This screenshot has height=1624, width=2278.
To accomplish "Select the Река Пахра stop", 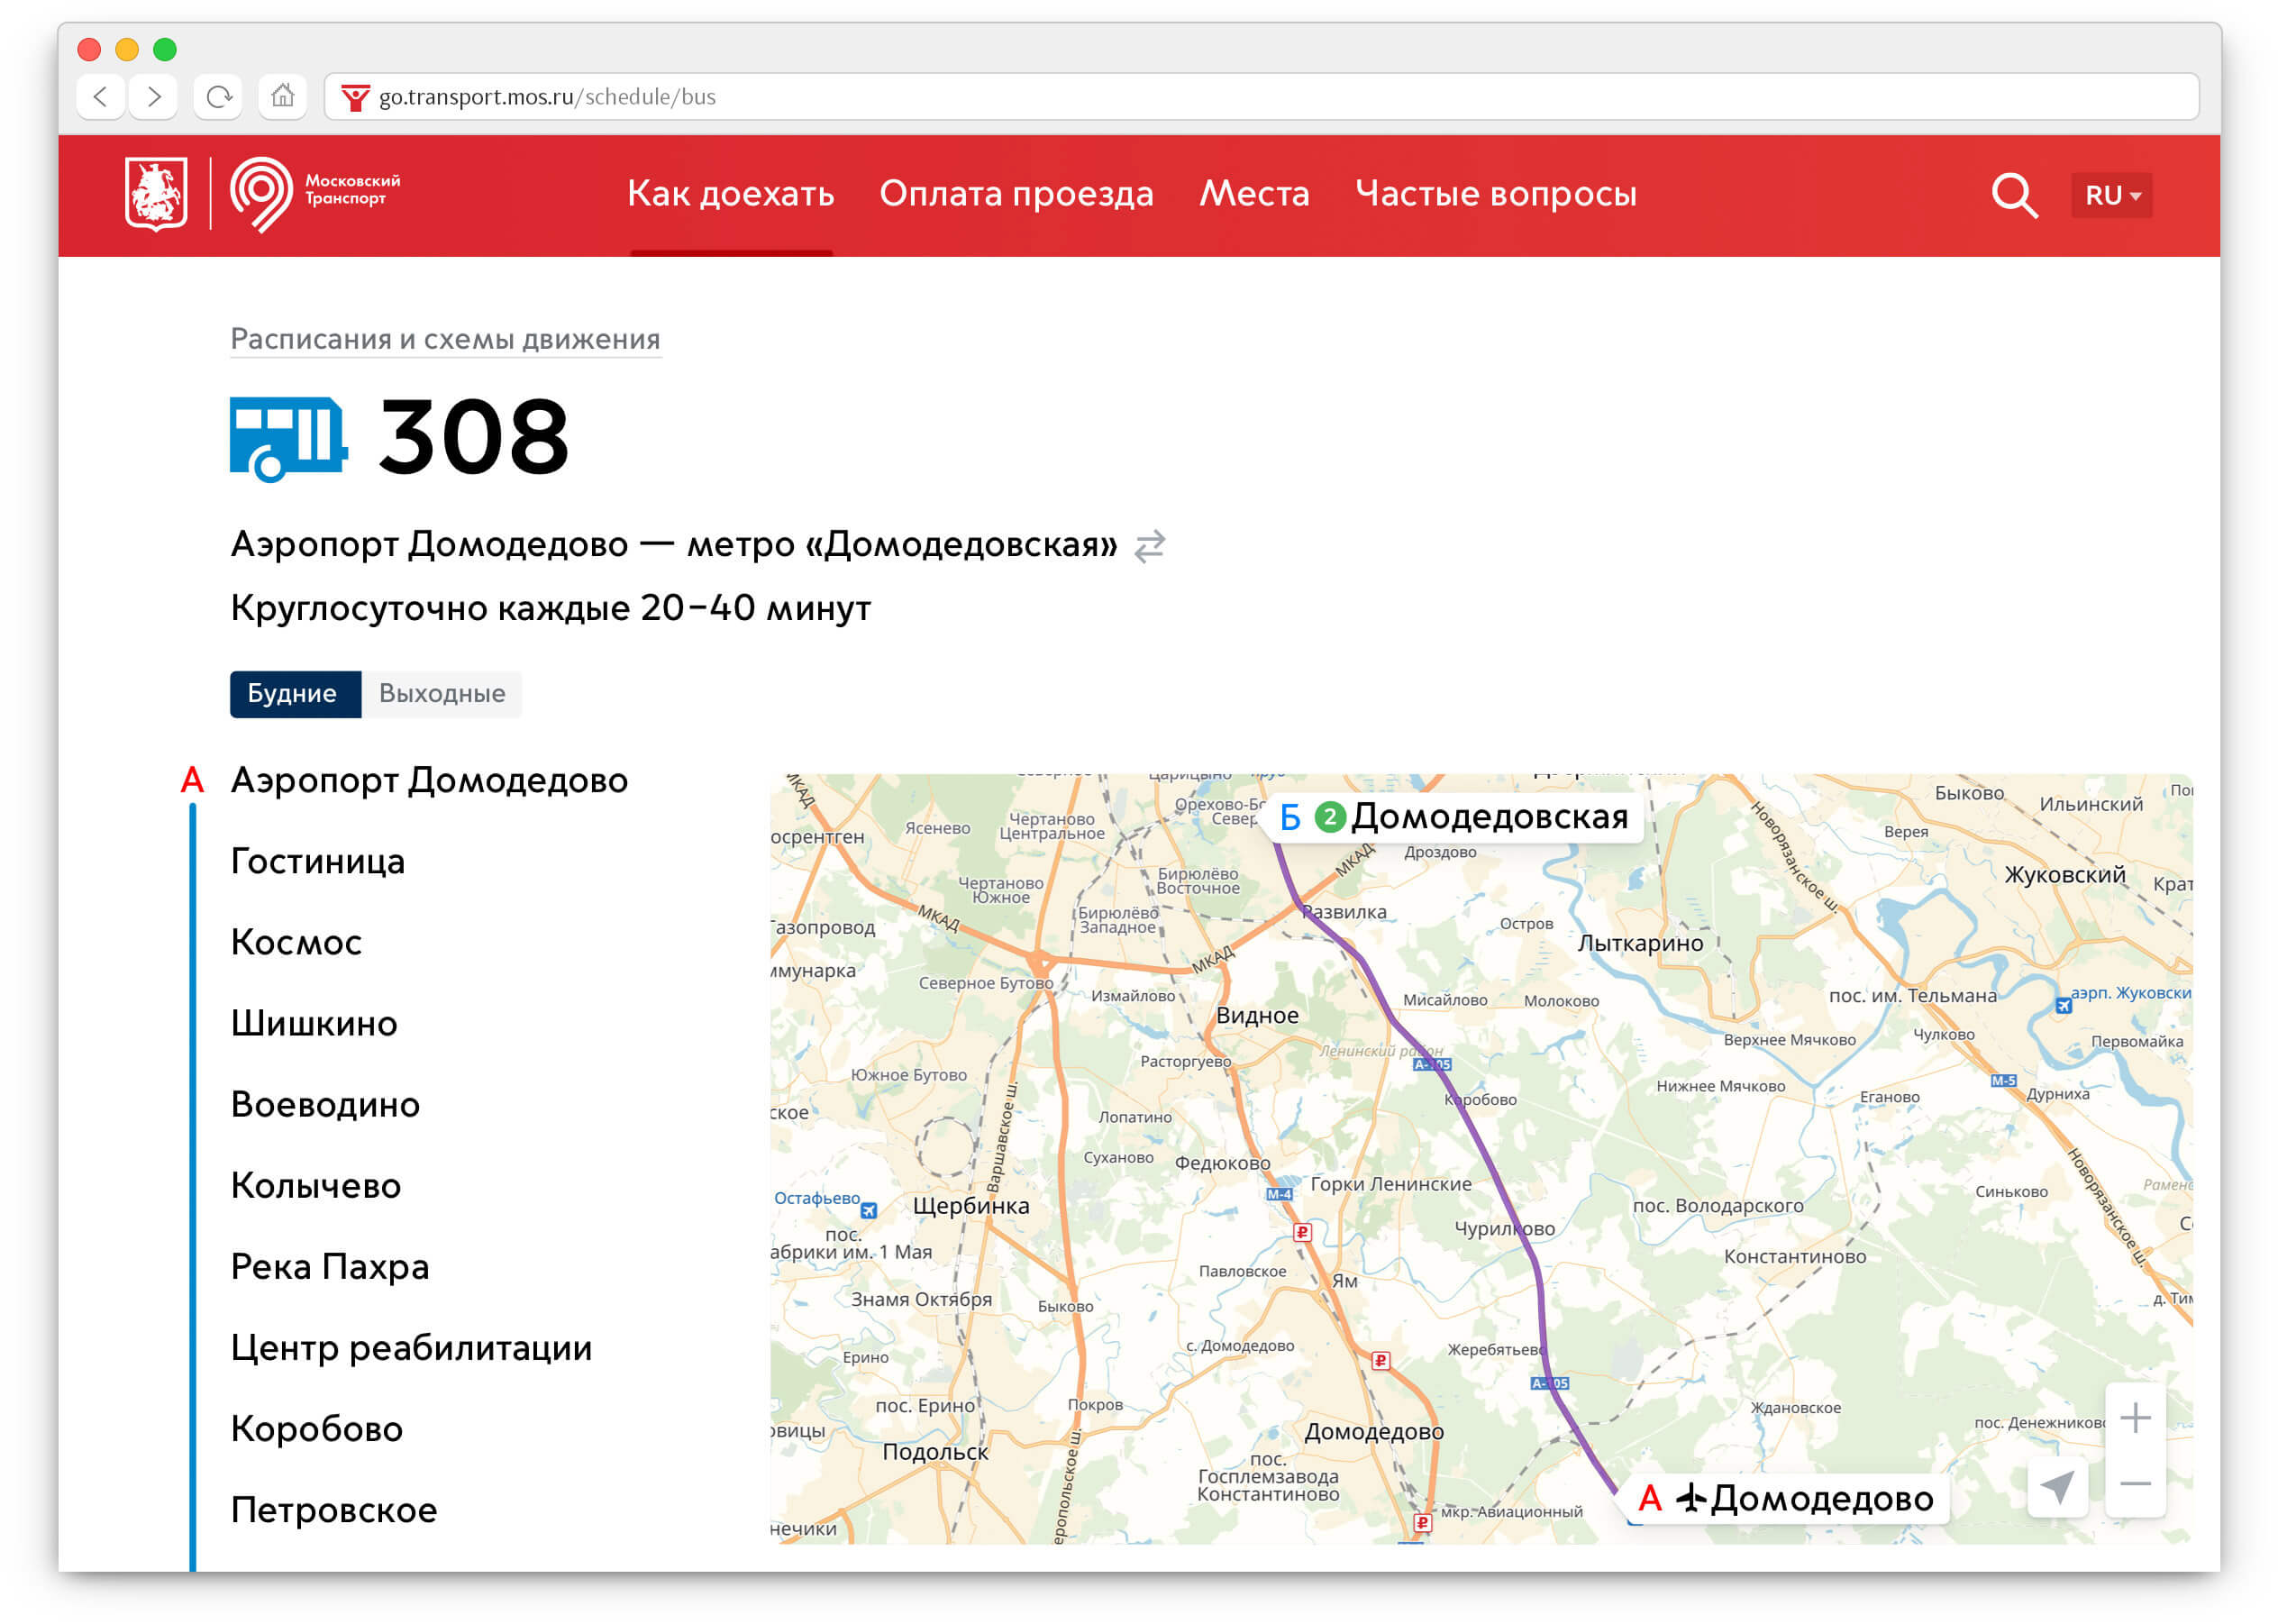I will point(330,1267).
